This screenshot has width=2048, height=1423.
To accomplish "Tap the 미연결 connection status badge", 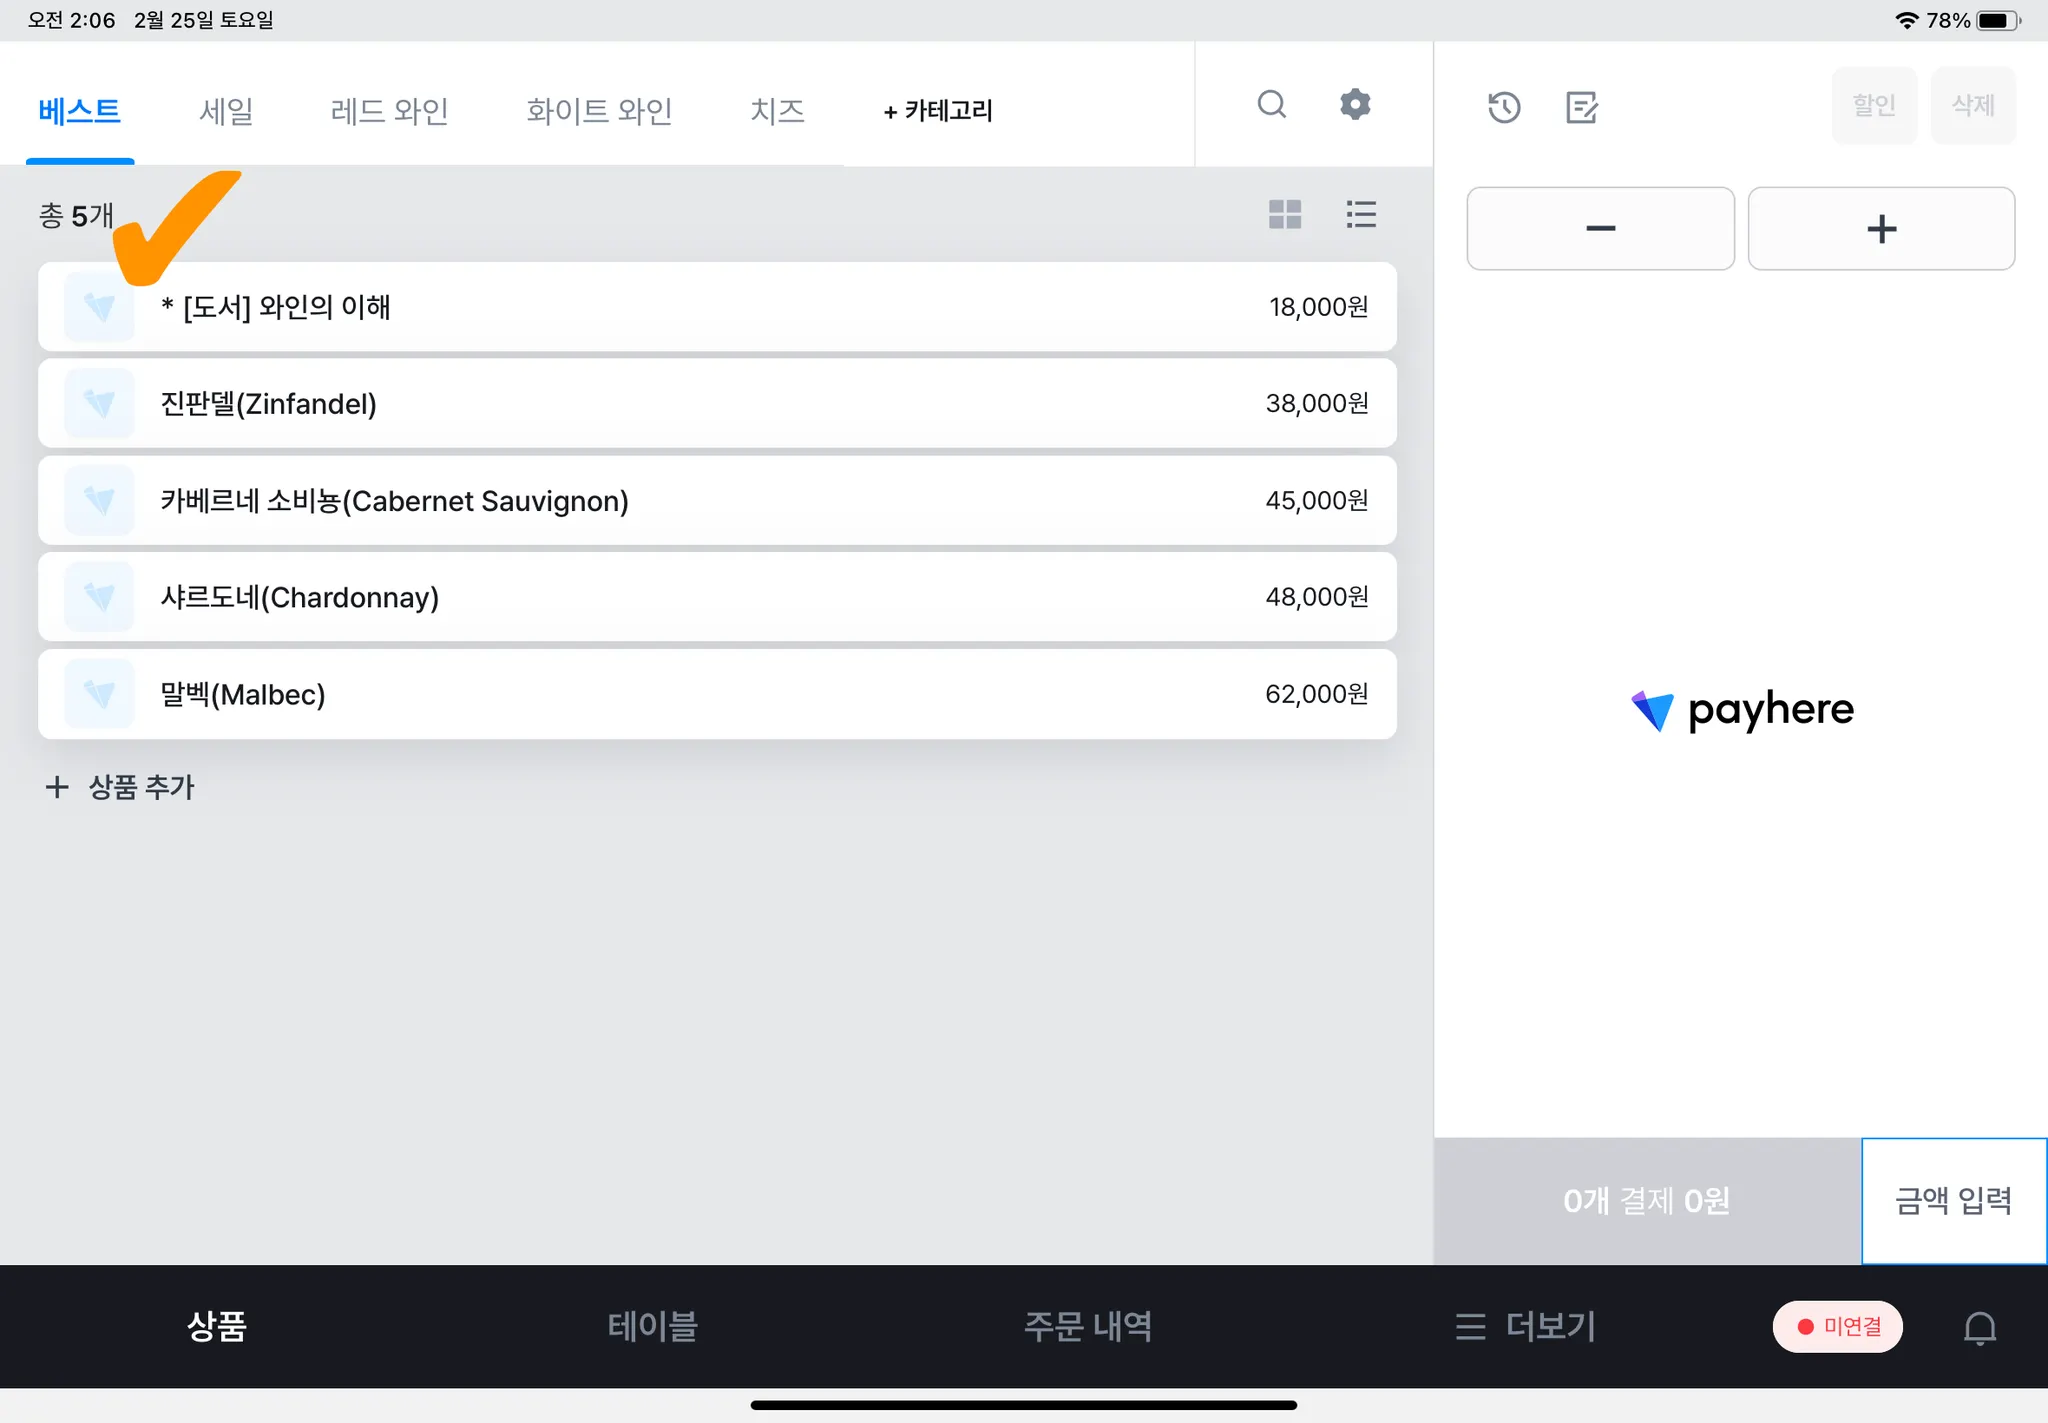I will pos(1837,1326).
